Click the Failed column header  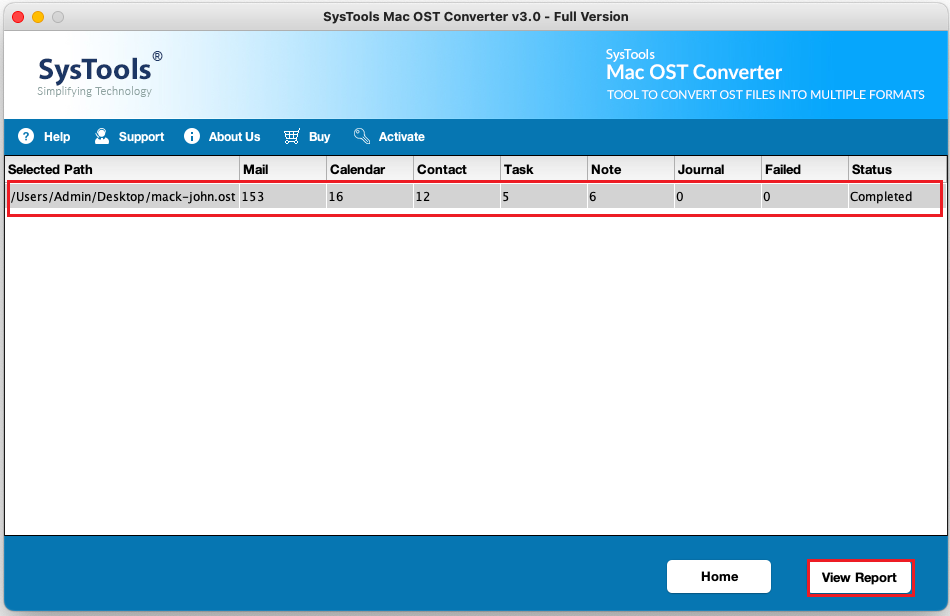[x=805, y=170]
